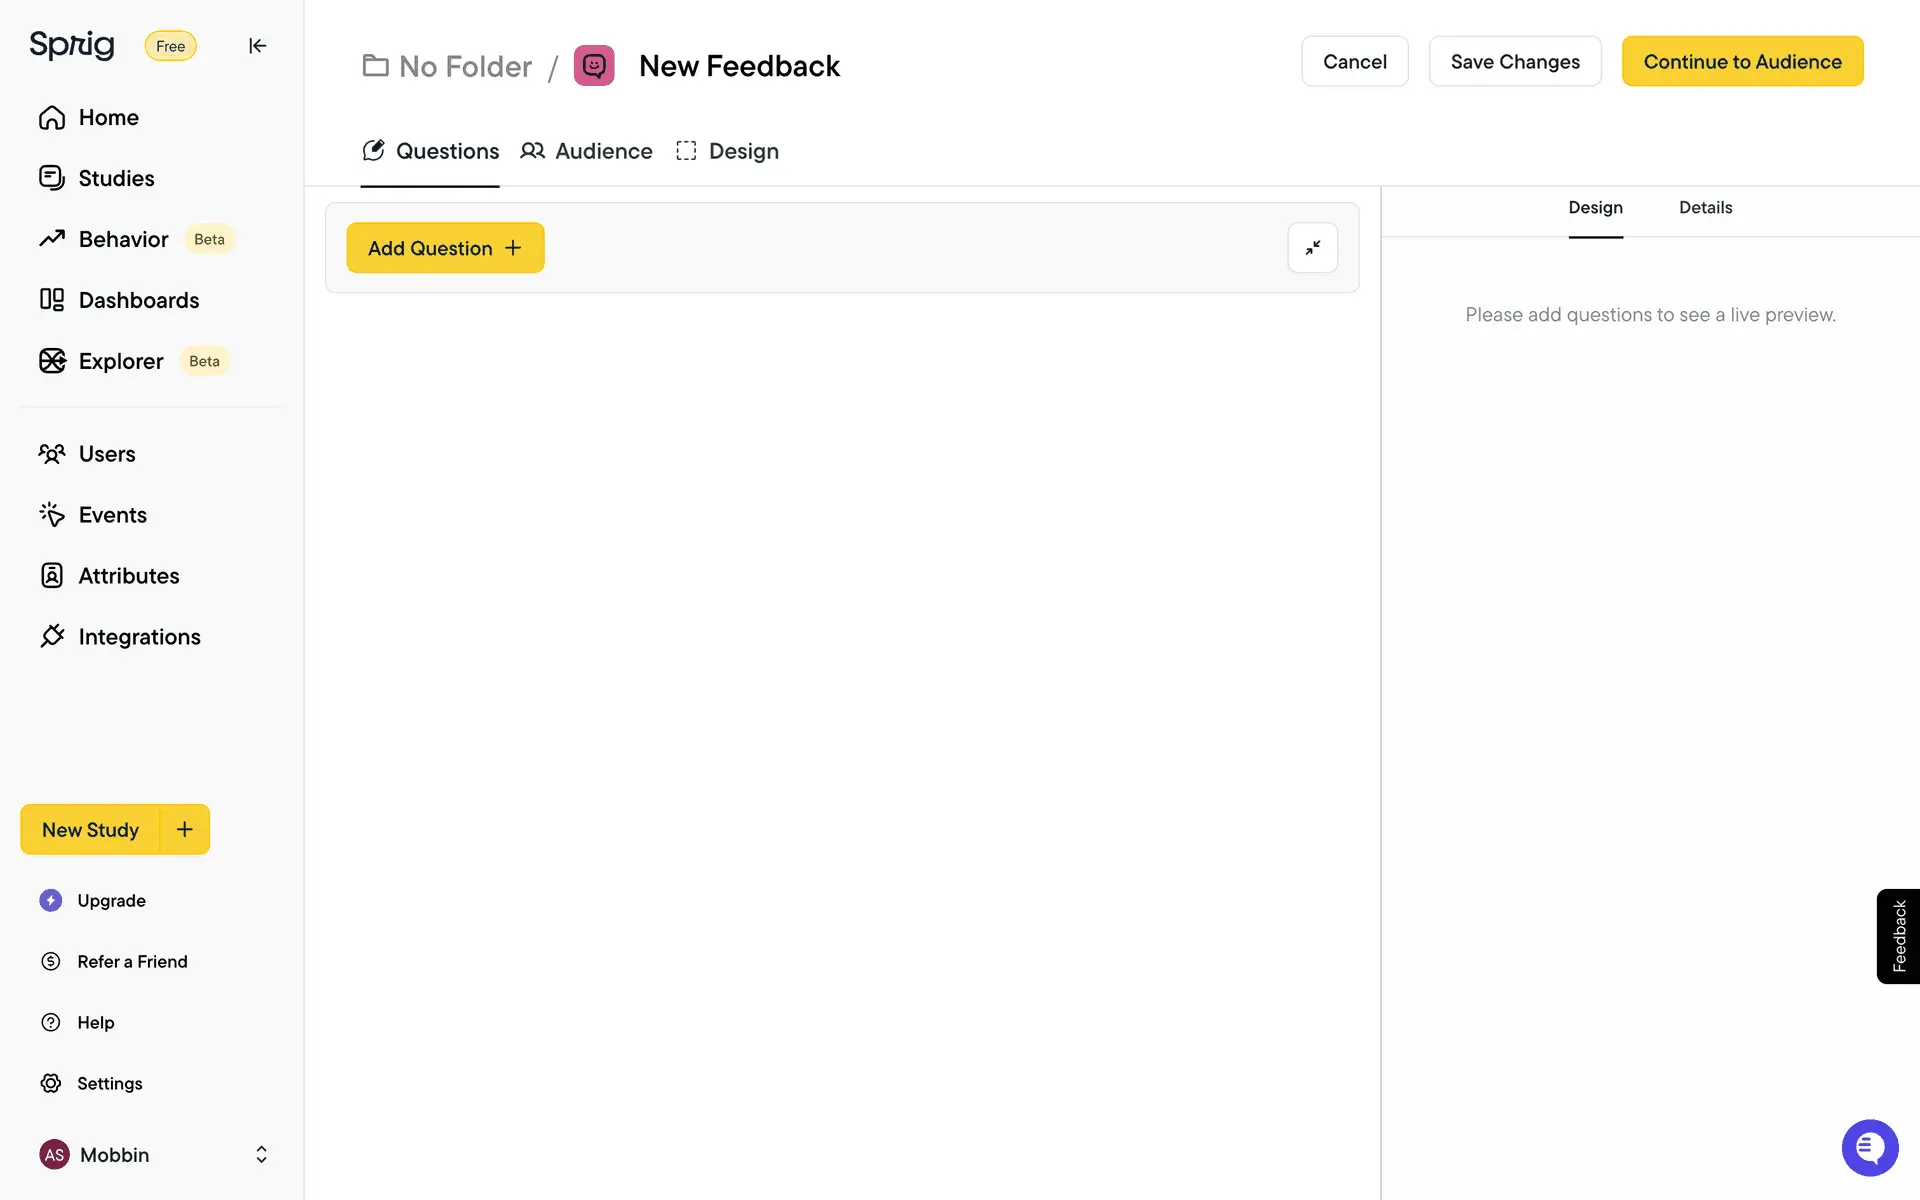
Task: Click the Upgrade link
Action: pyautogui.click(x=111, y=901)
